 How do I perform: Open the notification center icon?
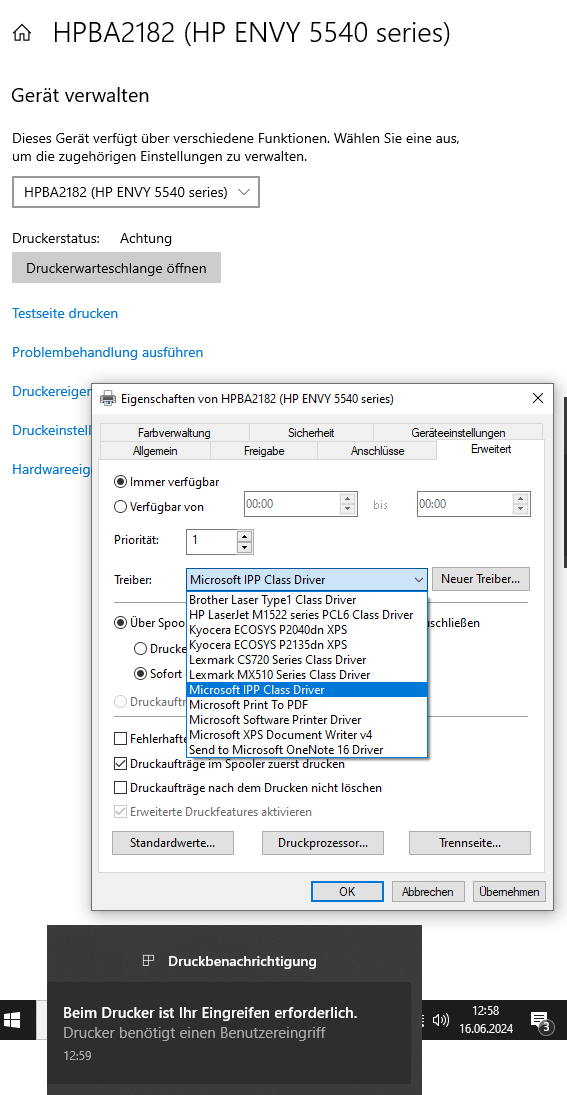(x=540, y=1021)
